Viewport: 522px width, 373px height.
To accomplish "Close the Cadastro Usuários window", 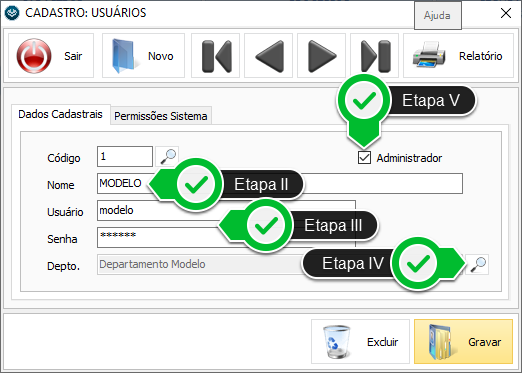I will click(506, 13).
